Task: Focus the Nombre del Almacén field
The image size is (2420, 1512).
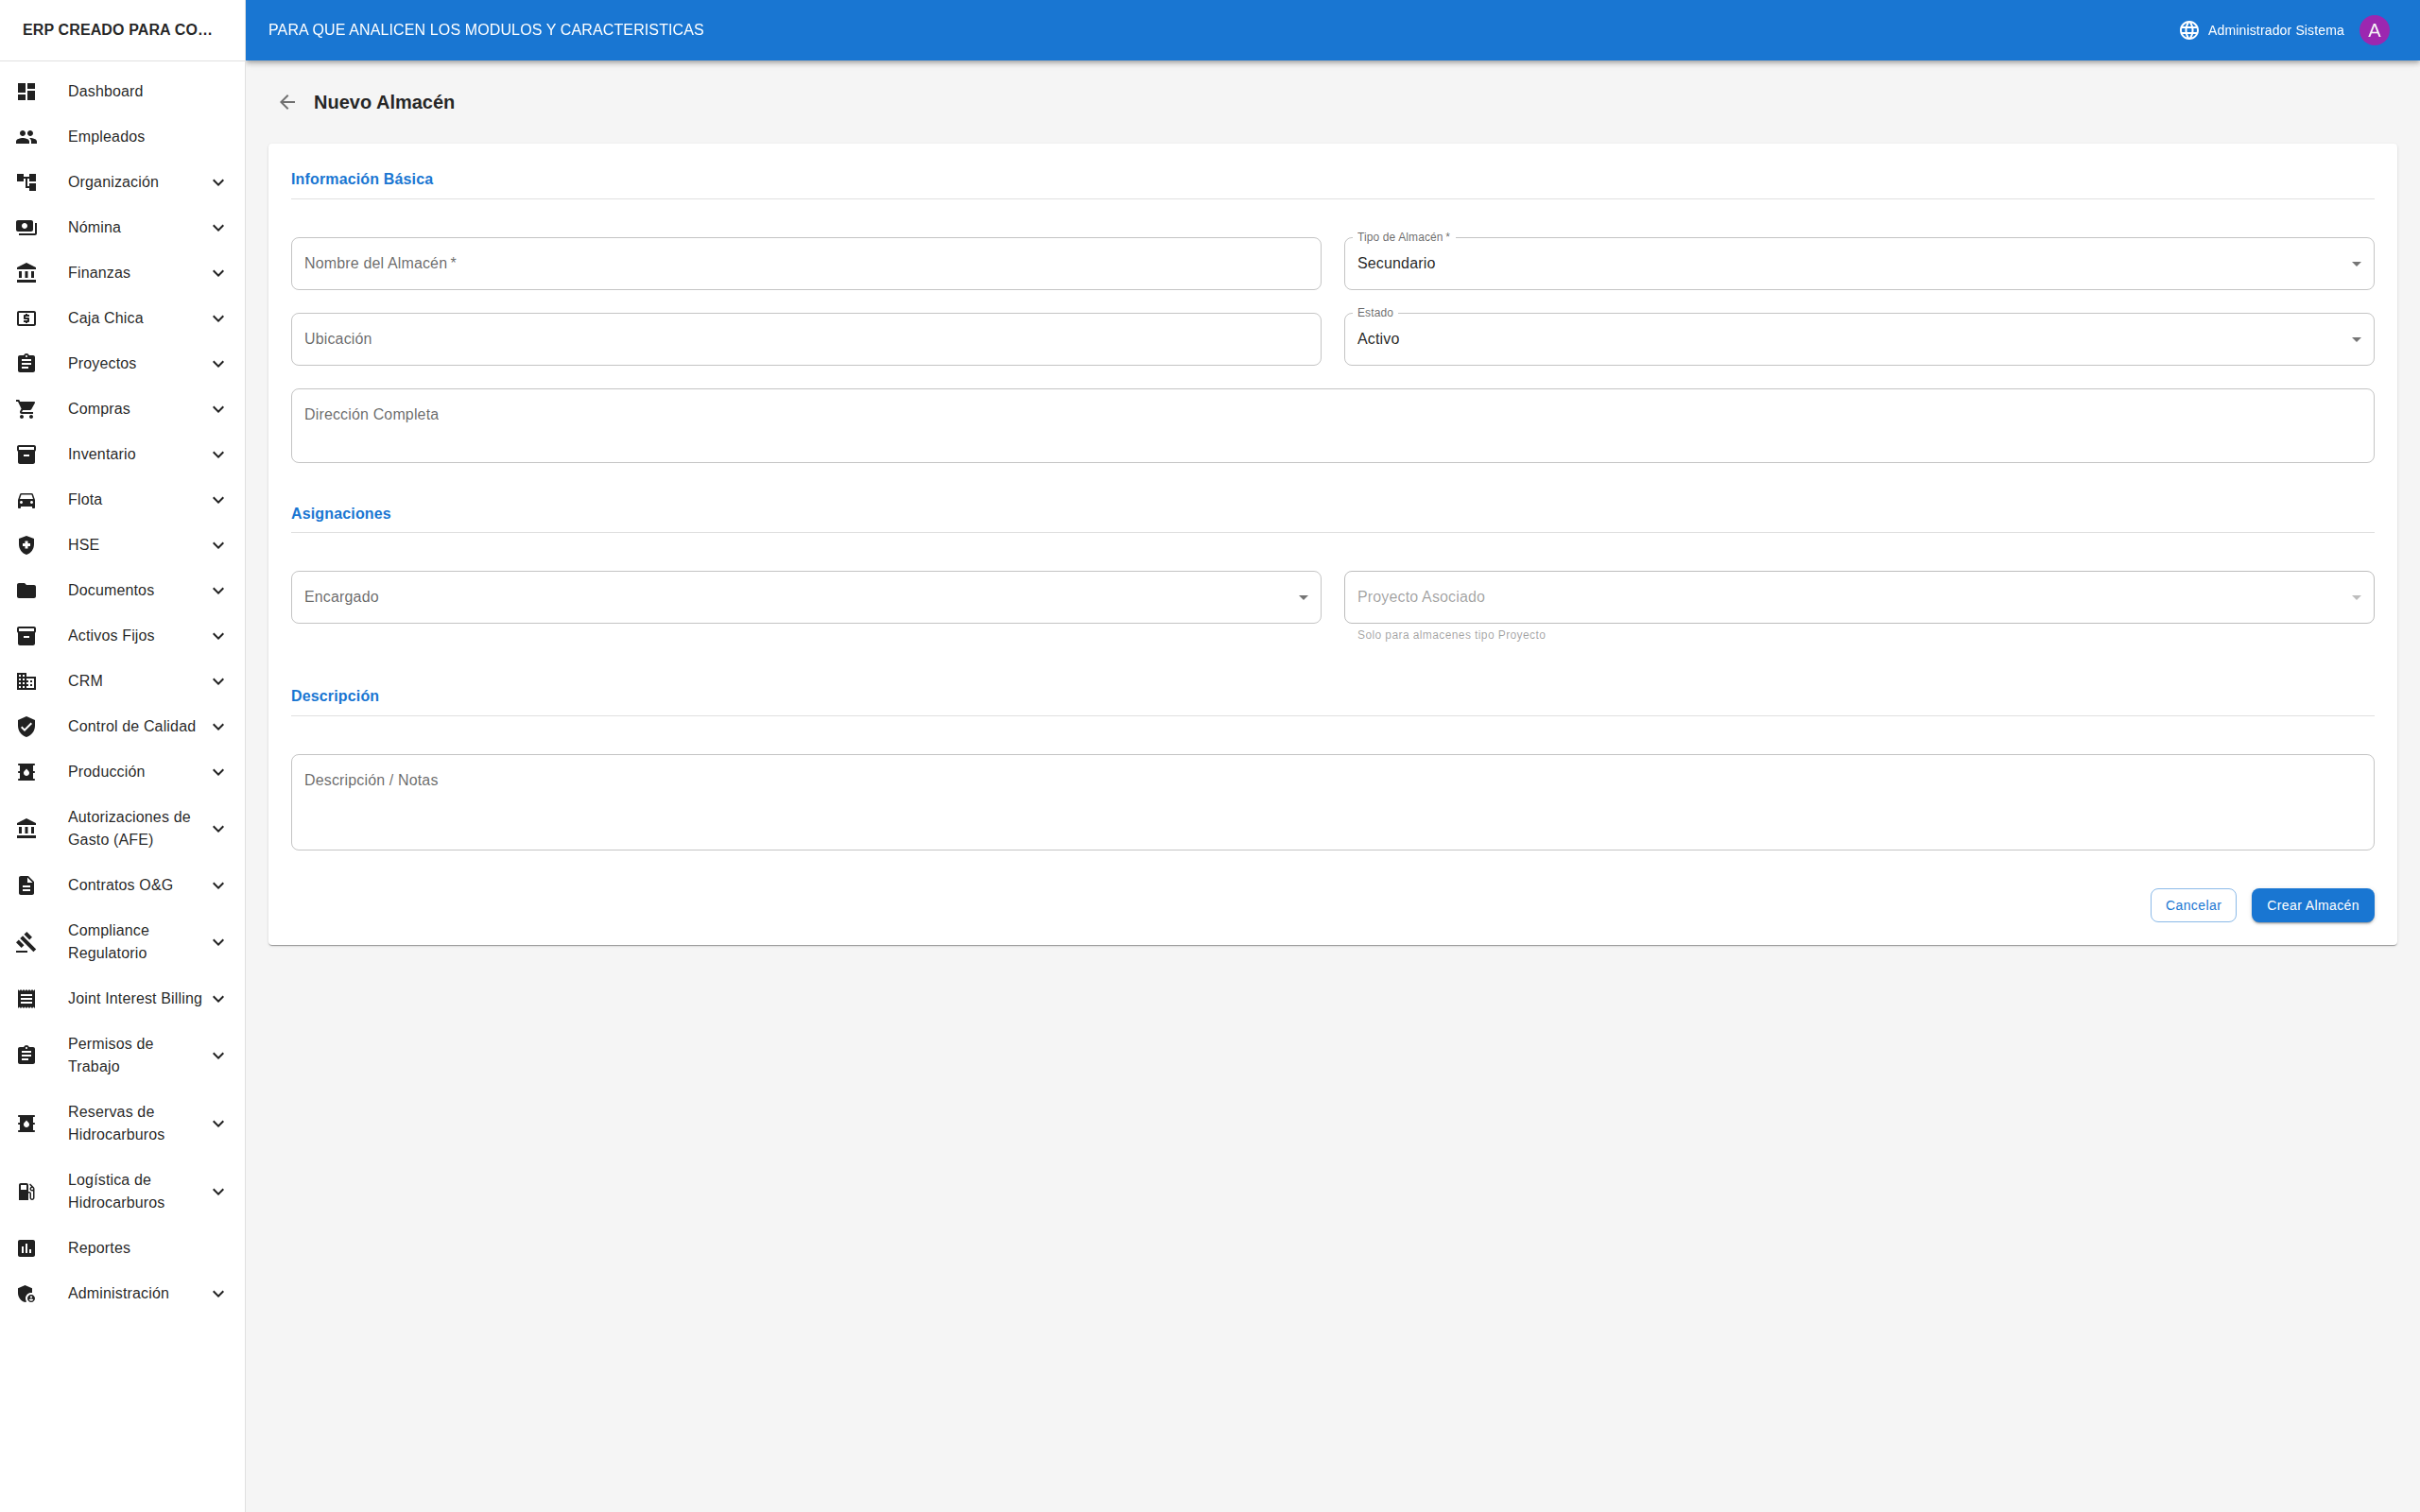Action: (805, 264)
